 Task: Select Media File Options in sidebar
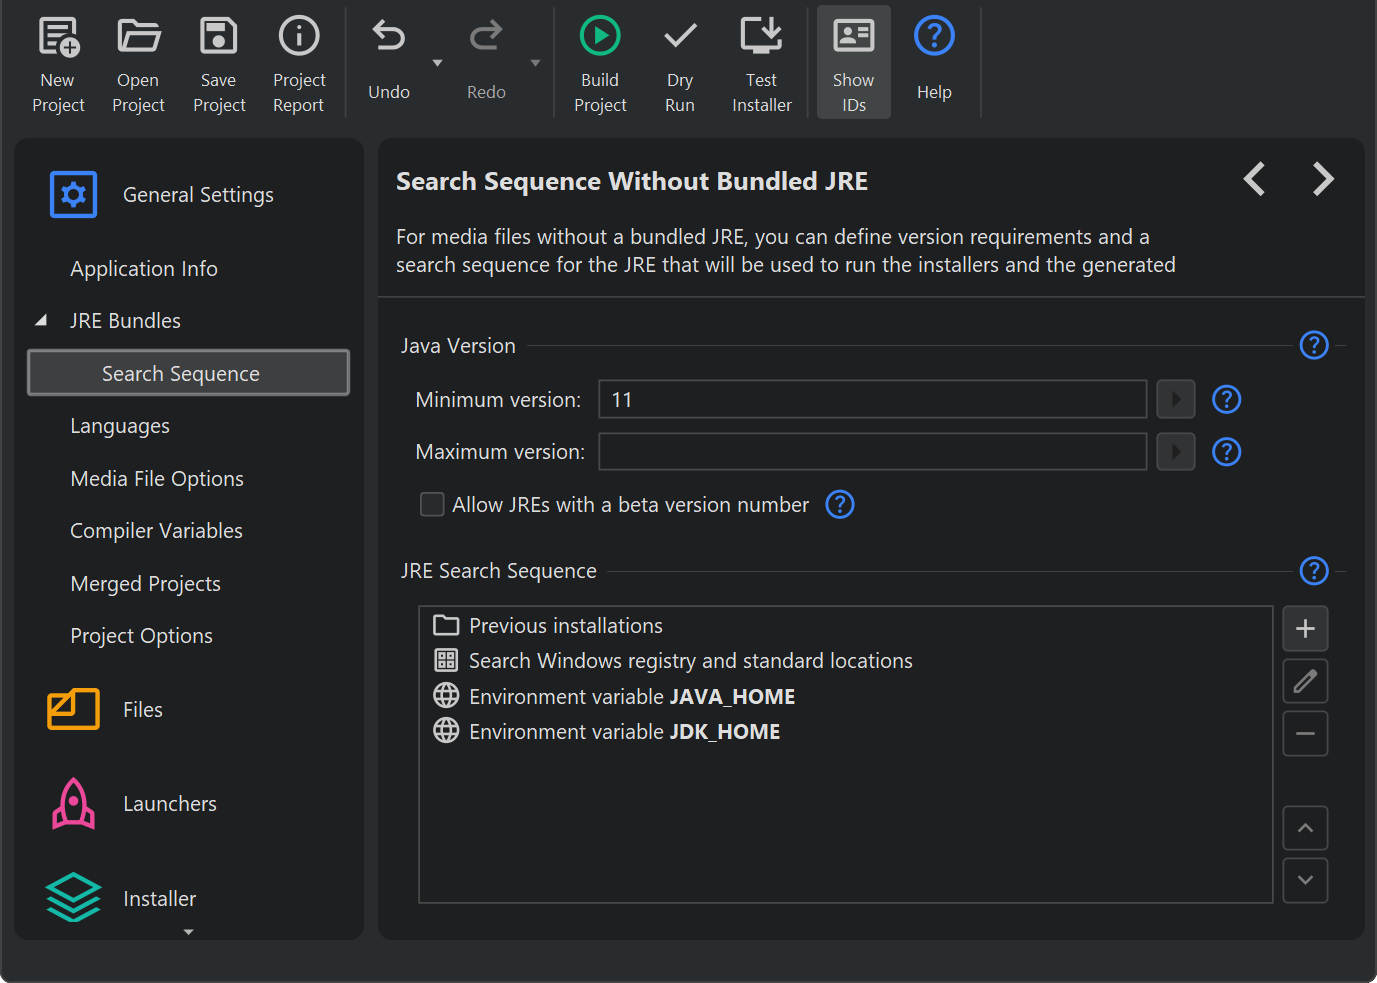tap(157, 479)
